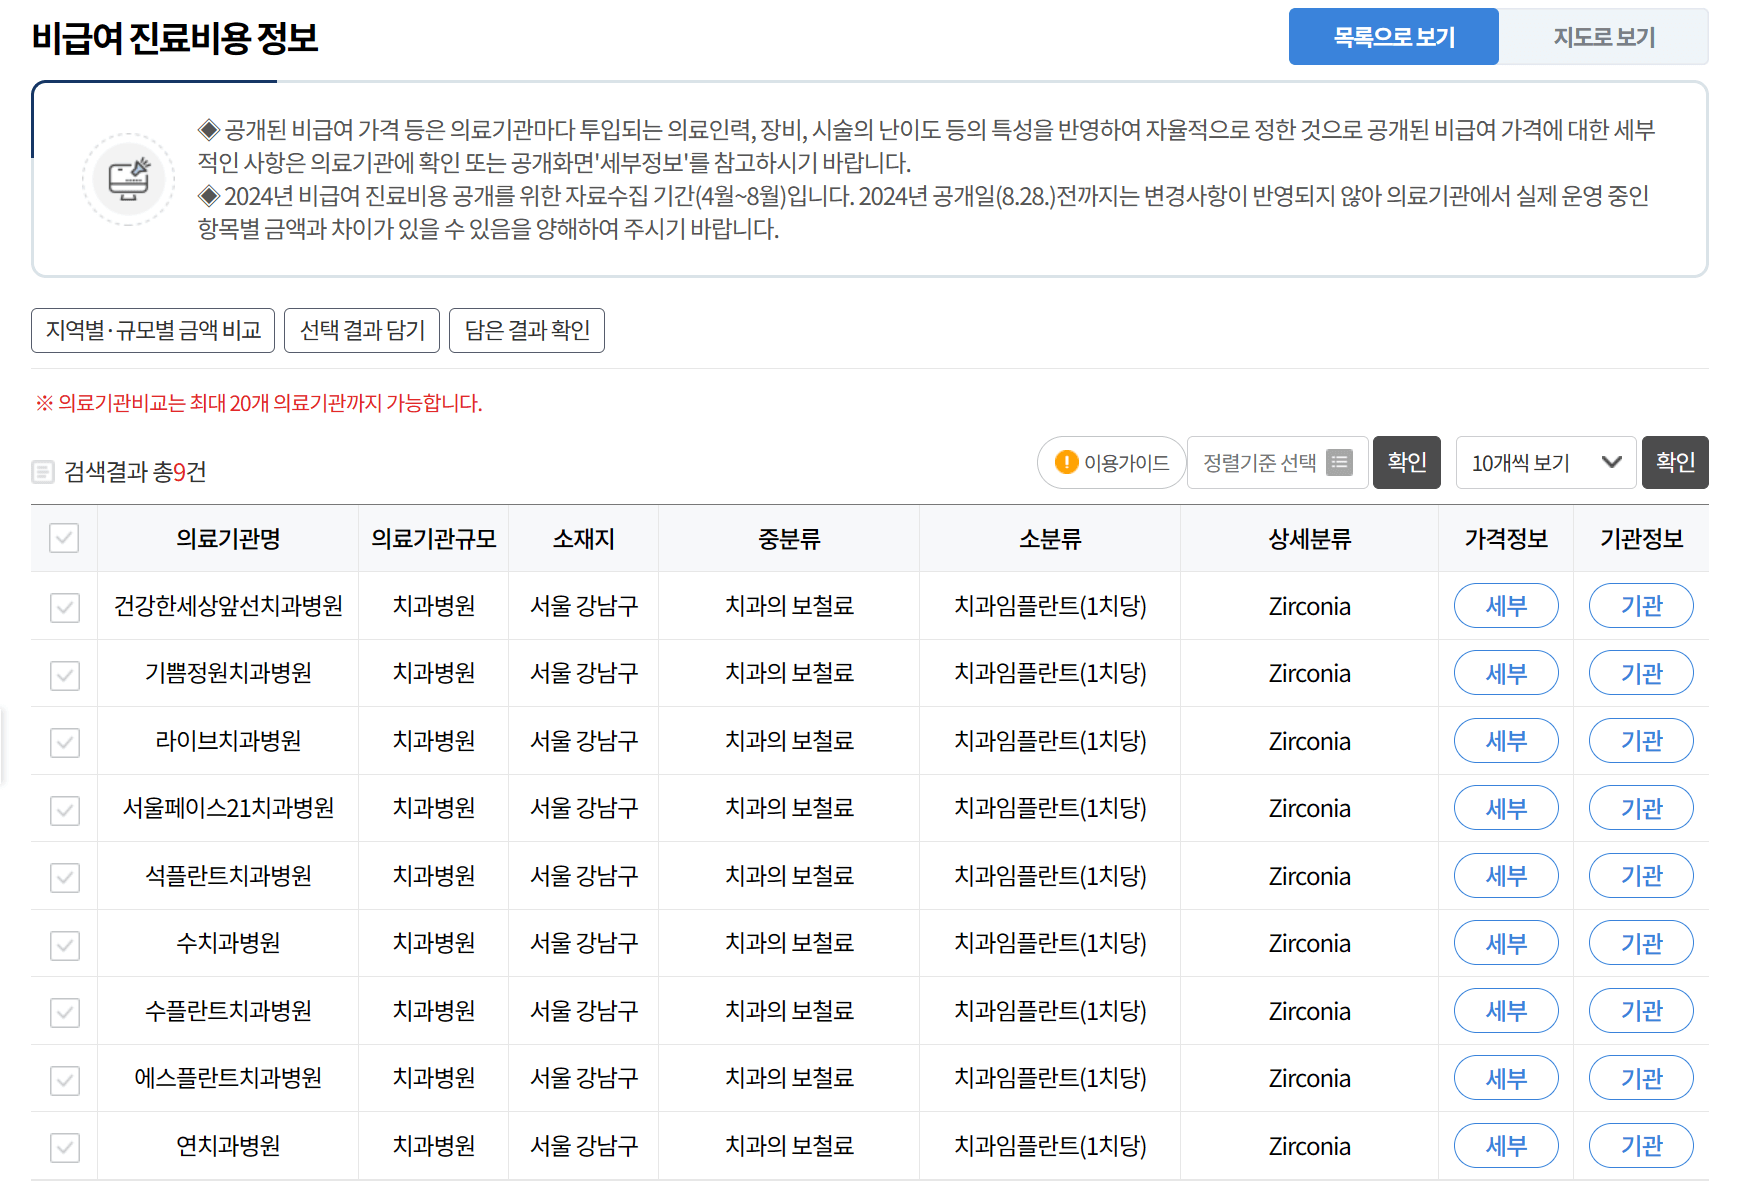
Task: Click 세부 for 라이브치과병원
Action: [x=1506, y=740]
